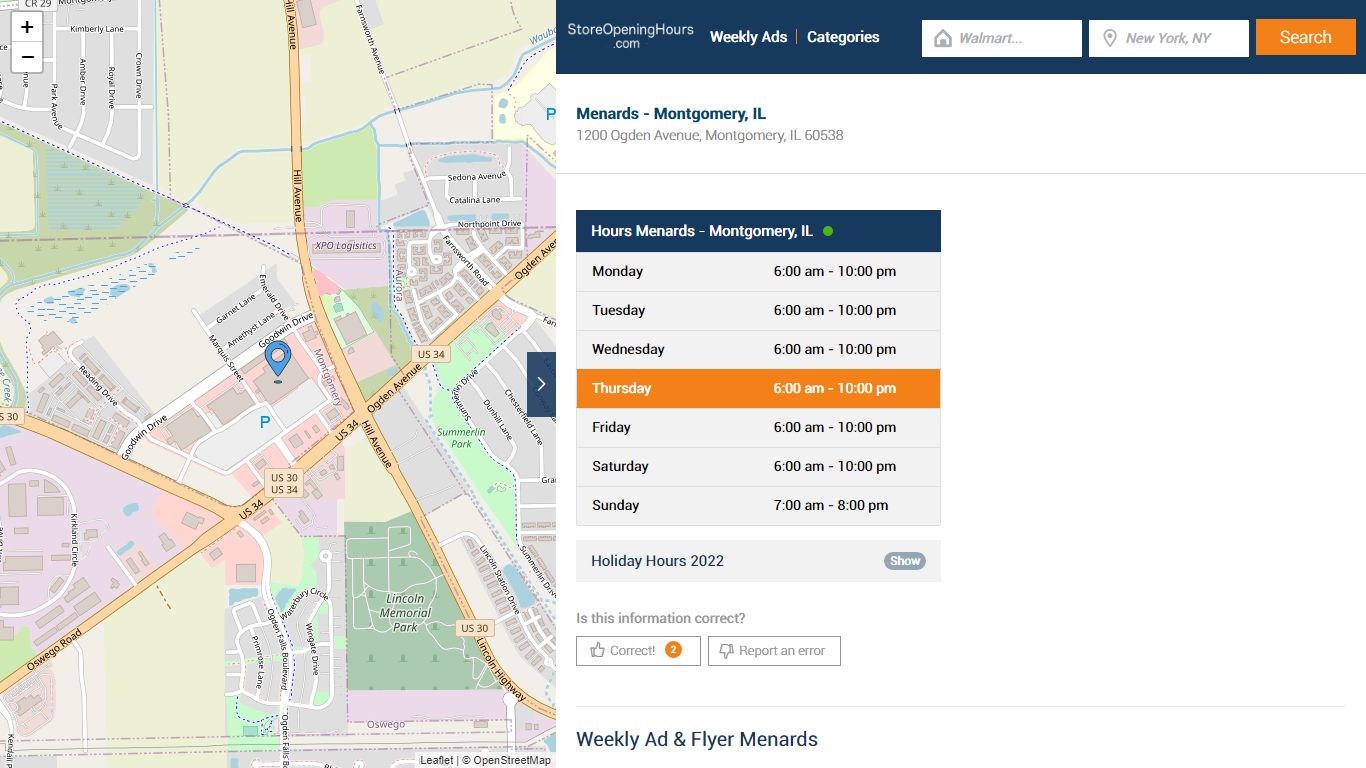Click the Wednesday hours row
This screenshot has height=768, width=1366.
758,349
